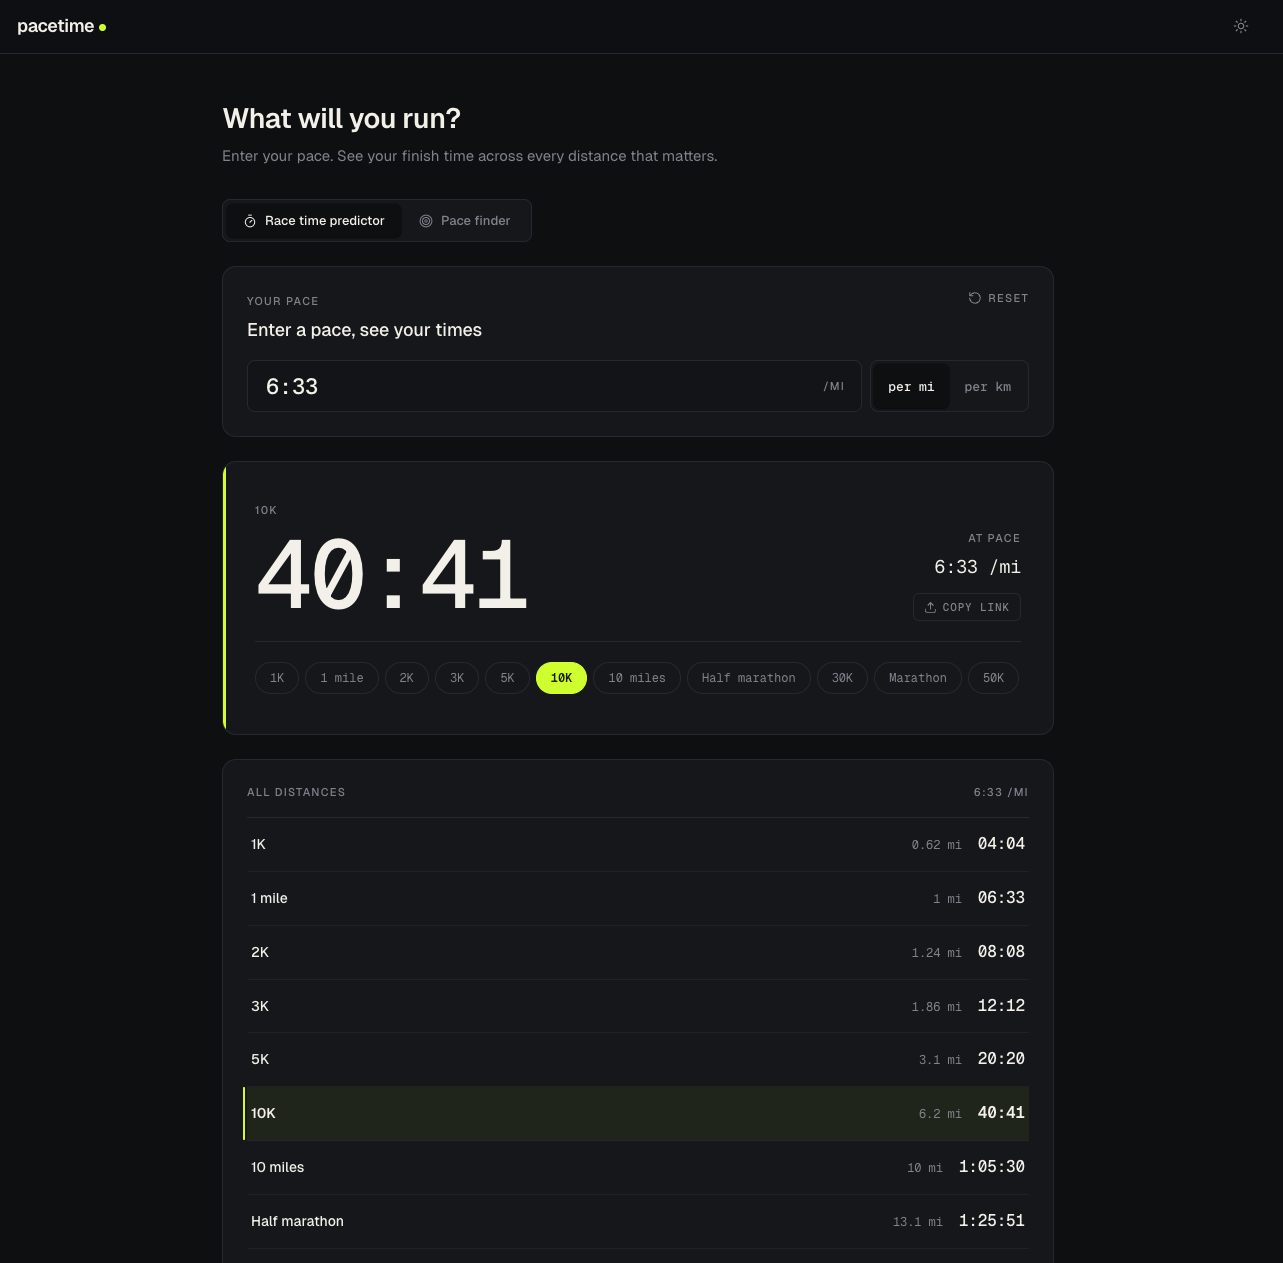This screenshot has width=1283, height=1263.
Task: Click the 3K row showing 12:12
Action: point(637,1006)
